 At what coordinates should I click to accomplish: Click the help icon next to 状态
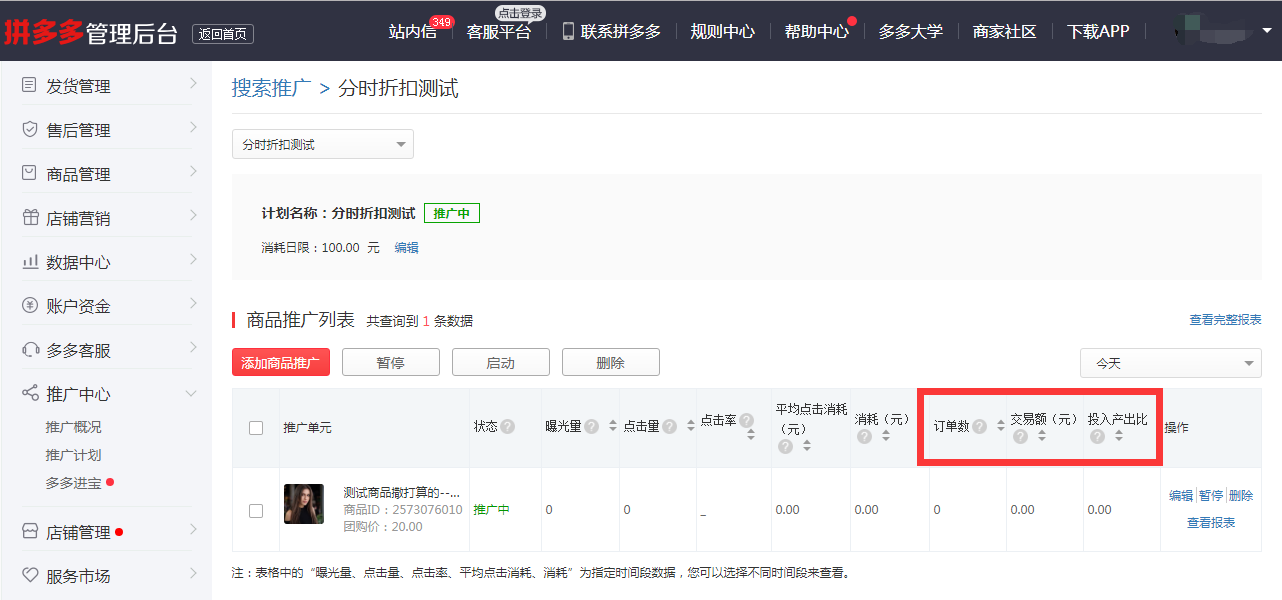pos(507,427)
